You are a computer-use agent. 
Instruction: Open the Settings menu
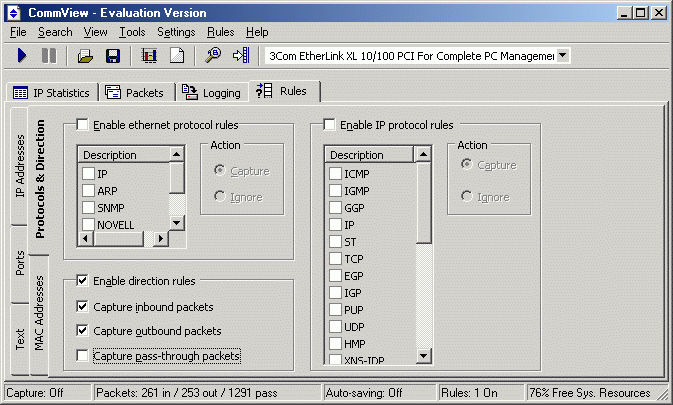pyautogui.click(x=176, y=32)
